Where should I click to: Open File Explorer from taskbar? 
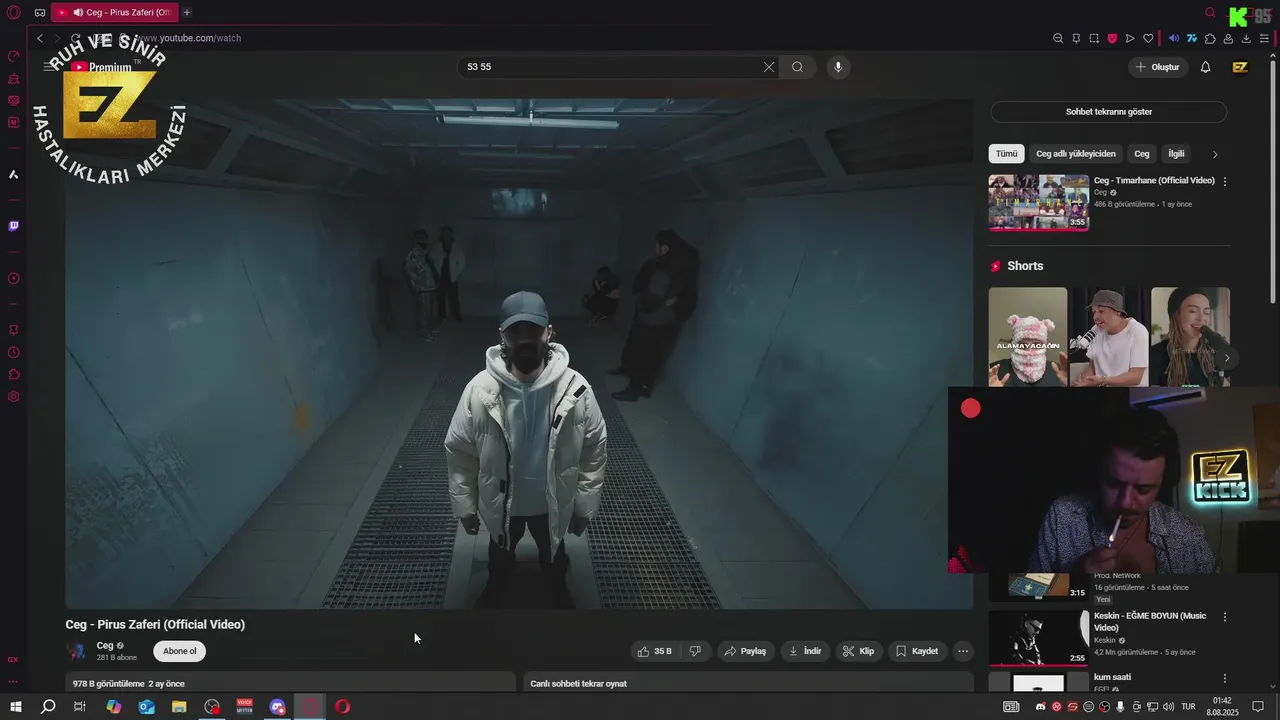coord(179,707)
